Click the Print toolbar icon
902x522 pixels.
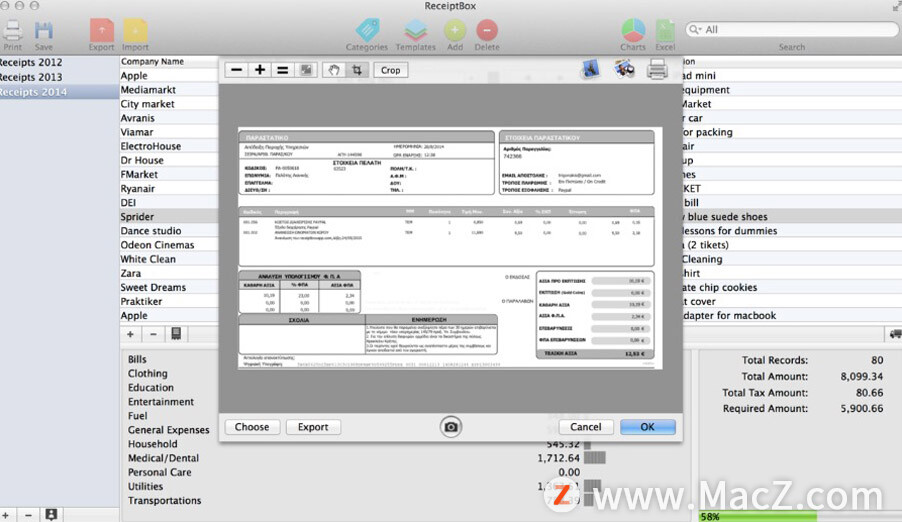tap(13, 31)
